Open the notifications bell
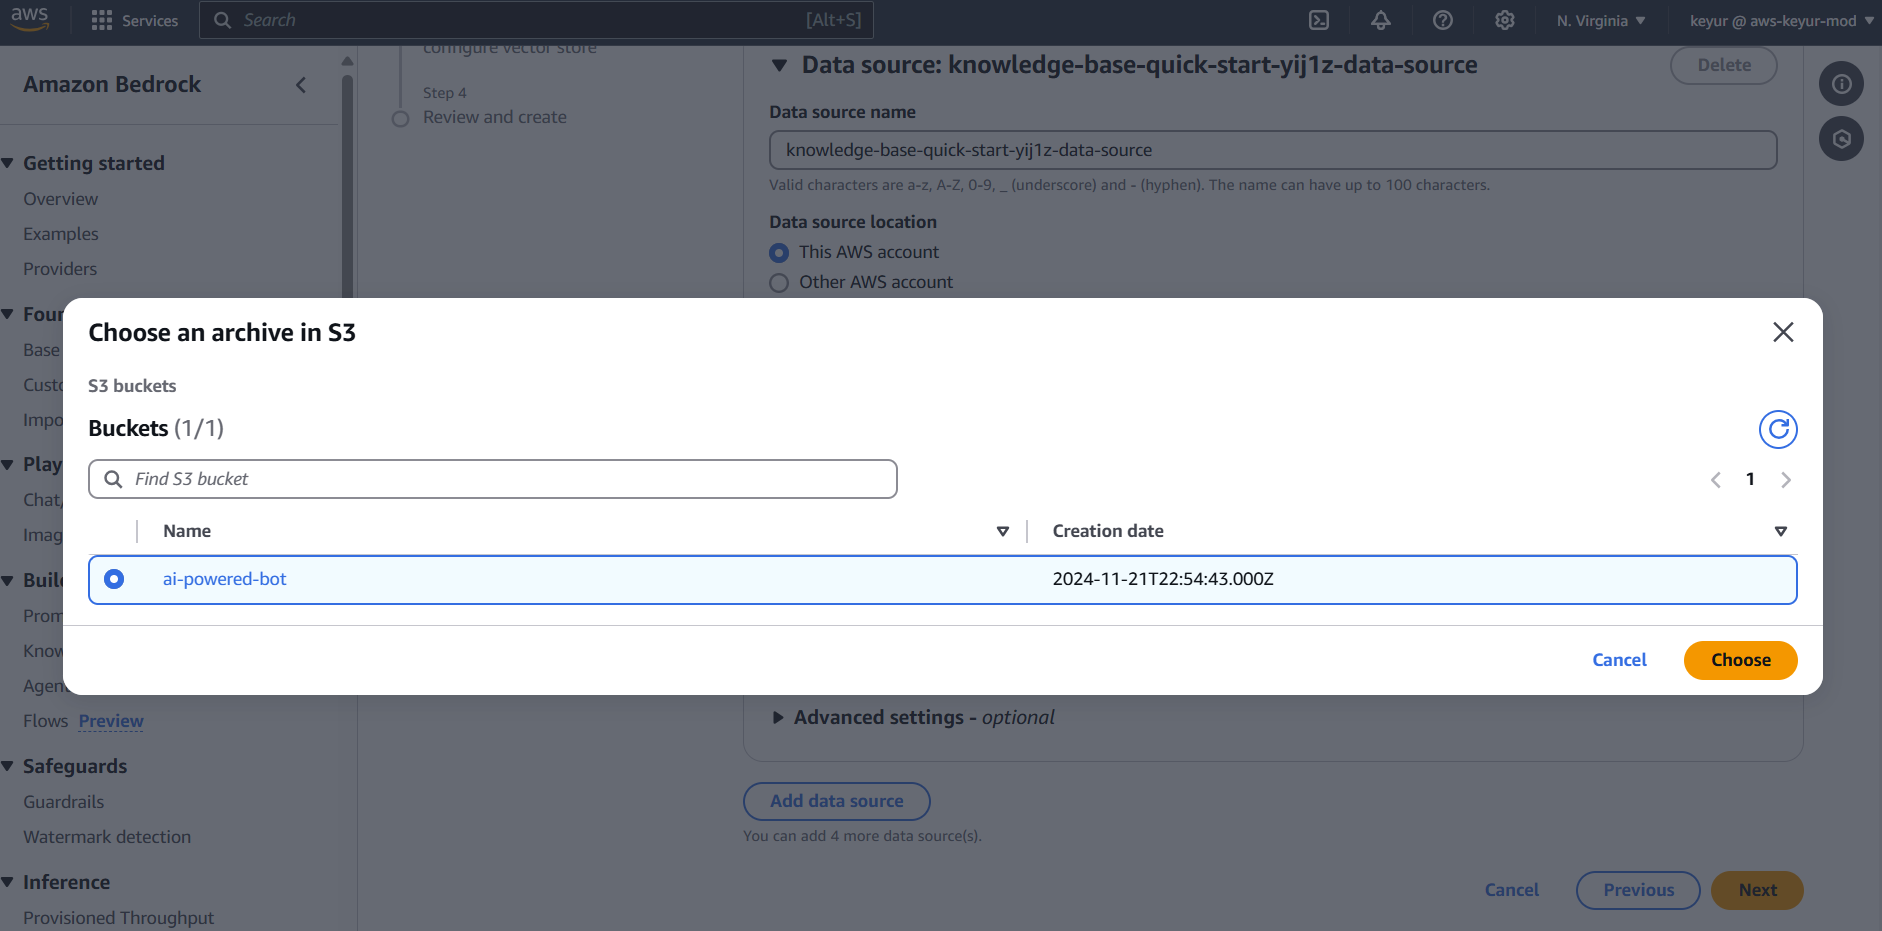Screen dimensions: 1882x931 (x=1381, y=20)
